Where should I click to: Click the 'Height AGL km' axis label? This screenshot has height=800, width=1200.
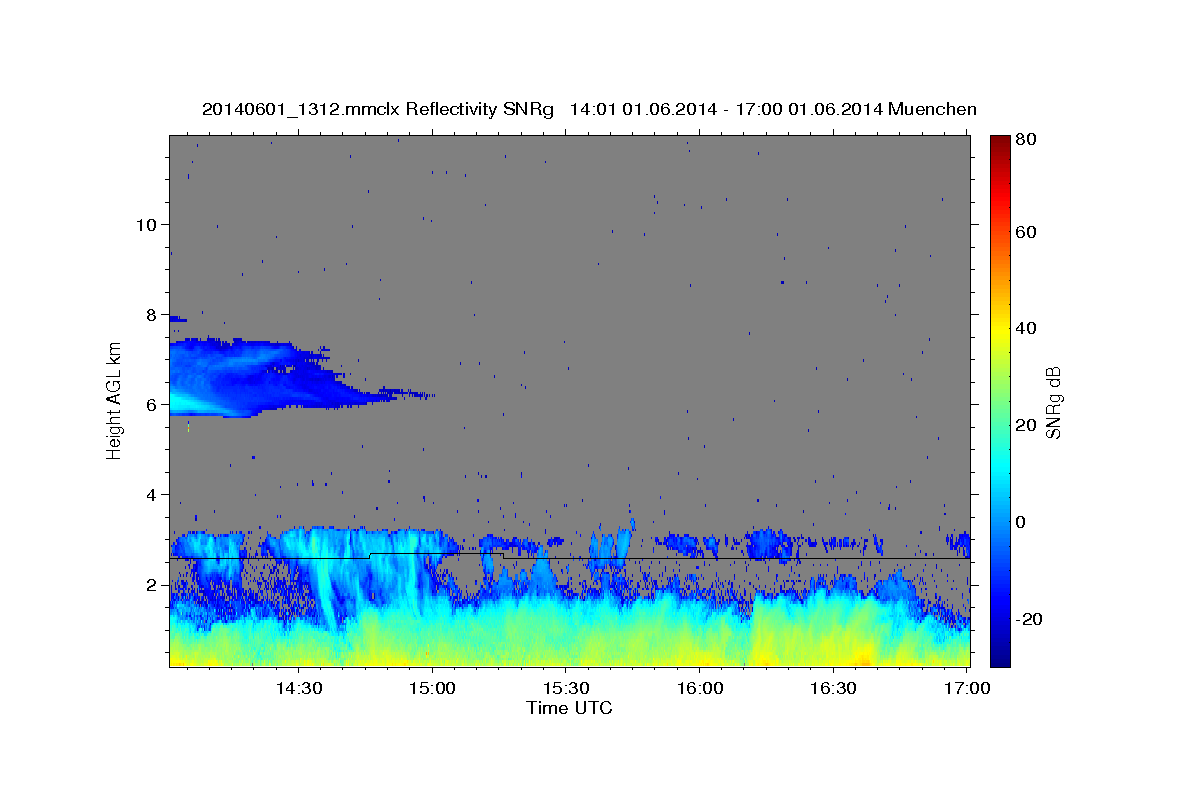pyautogui.click(x=114, y=399)
